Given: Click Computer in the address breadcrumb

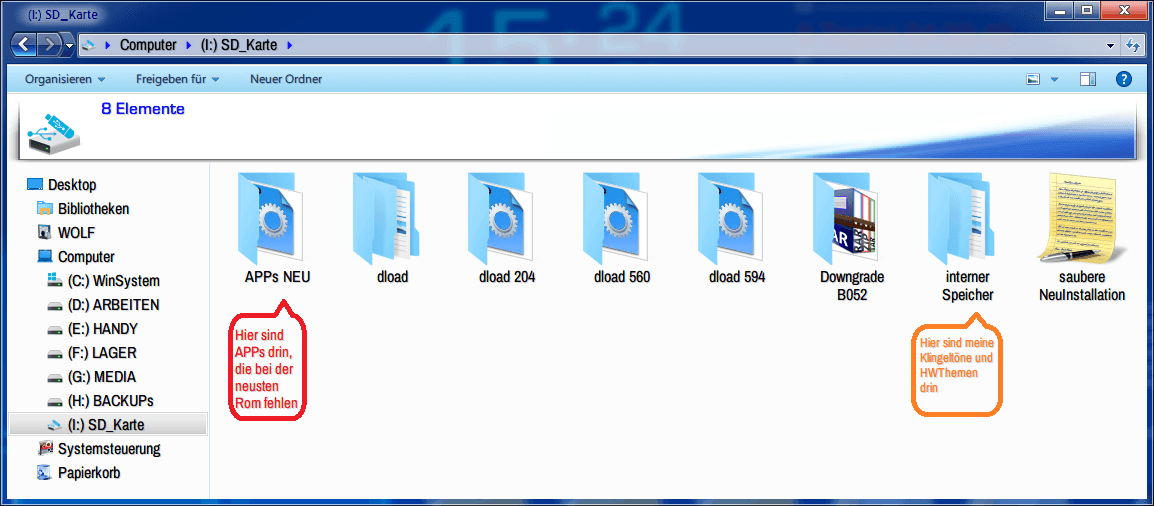Looking at the screenshot, I should pos(148,46).
